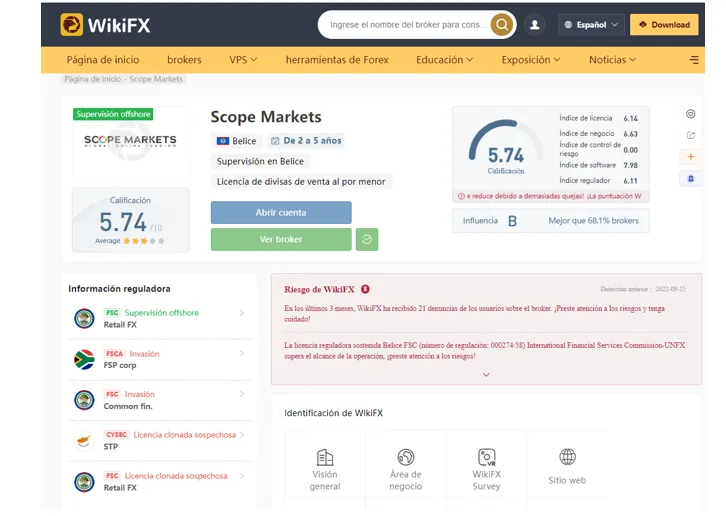Click the Visión general icon

[x=325, y=457]
